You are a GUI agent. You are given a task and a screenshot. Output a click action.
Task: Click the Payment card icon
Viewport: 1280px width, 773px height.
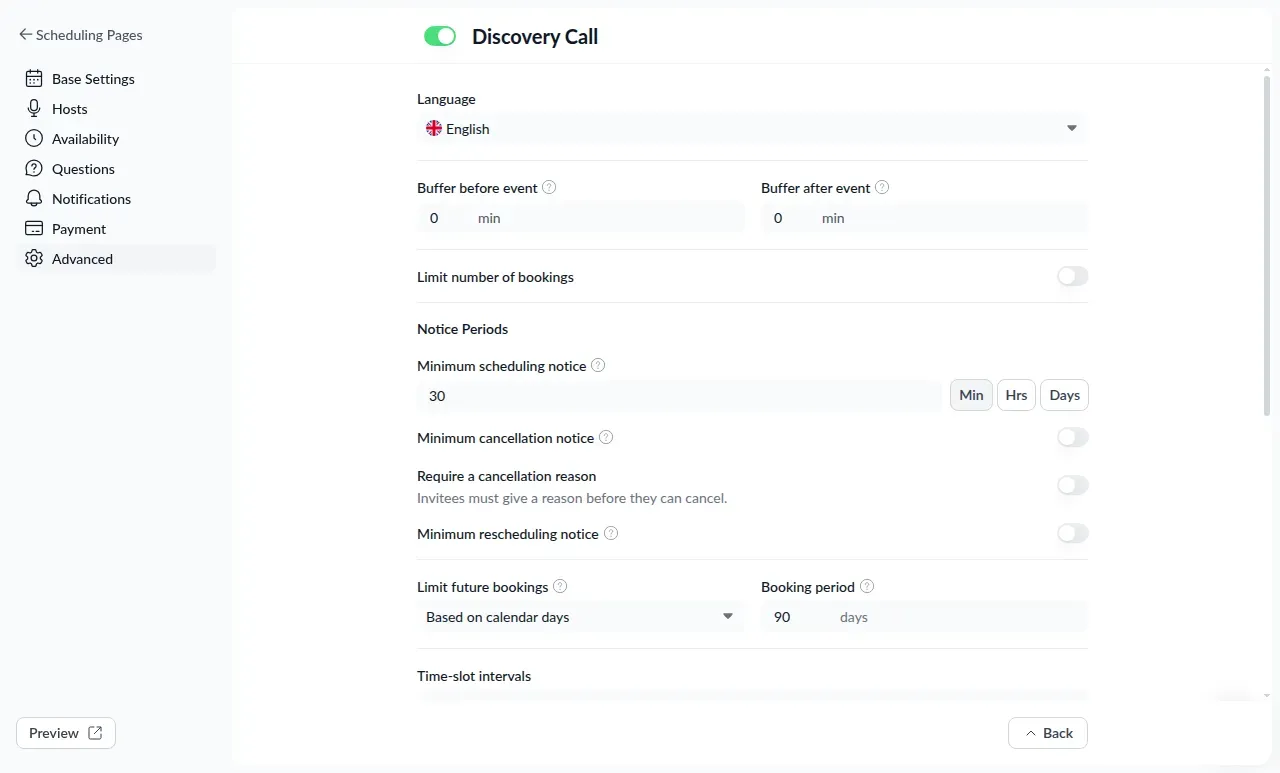point(34,229)
